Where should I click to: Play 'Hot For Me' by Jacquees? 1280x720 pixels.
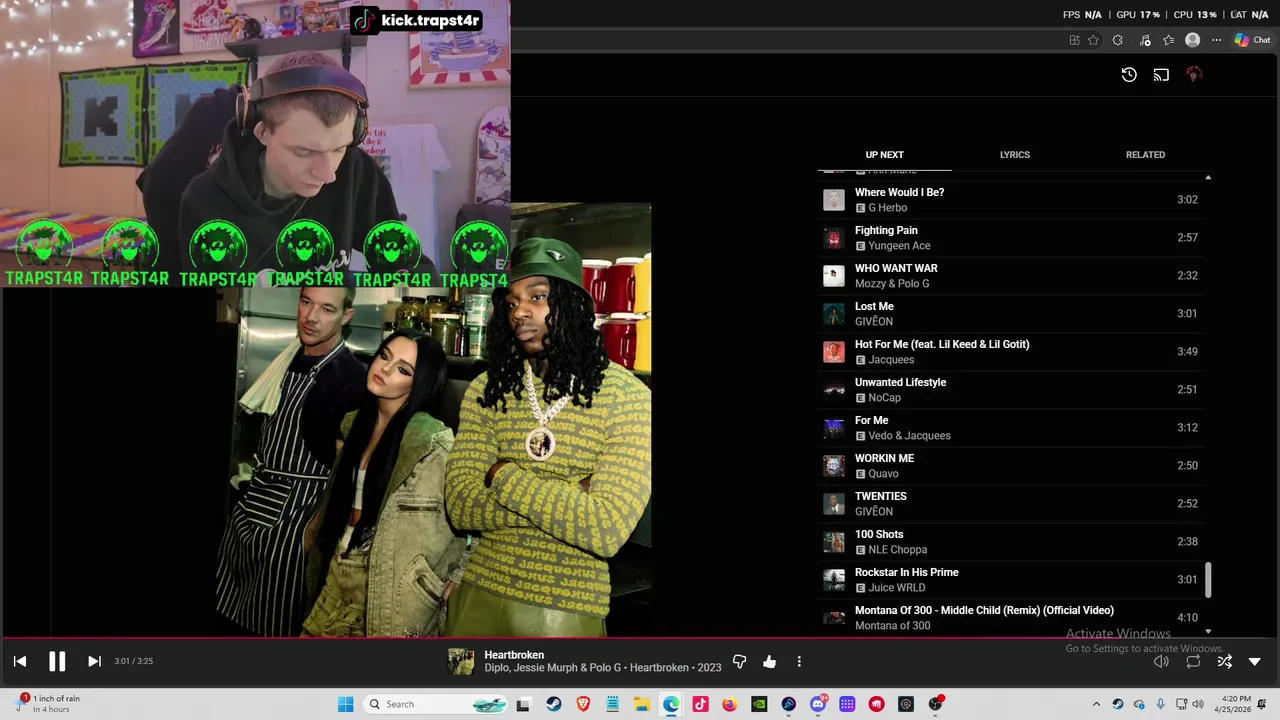(1010, 352)
